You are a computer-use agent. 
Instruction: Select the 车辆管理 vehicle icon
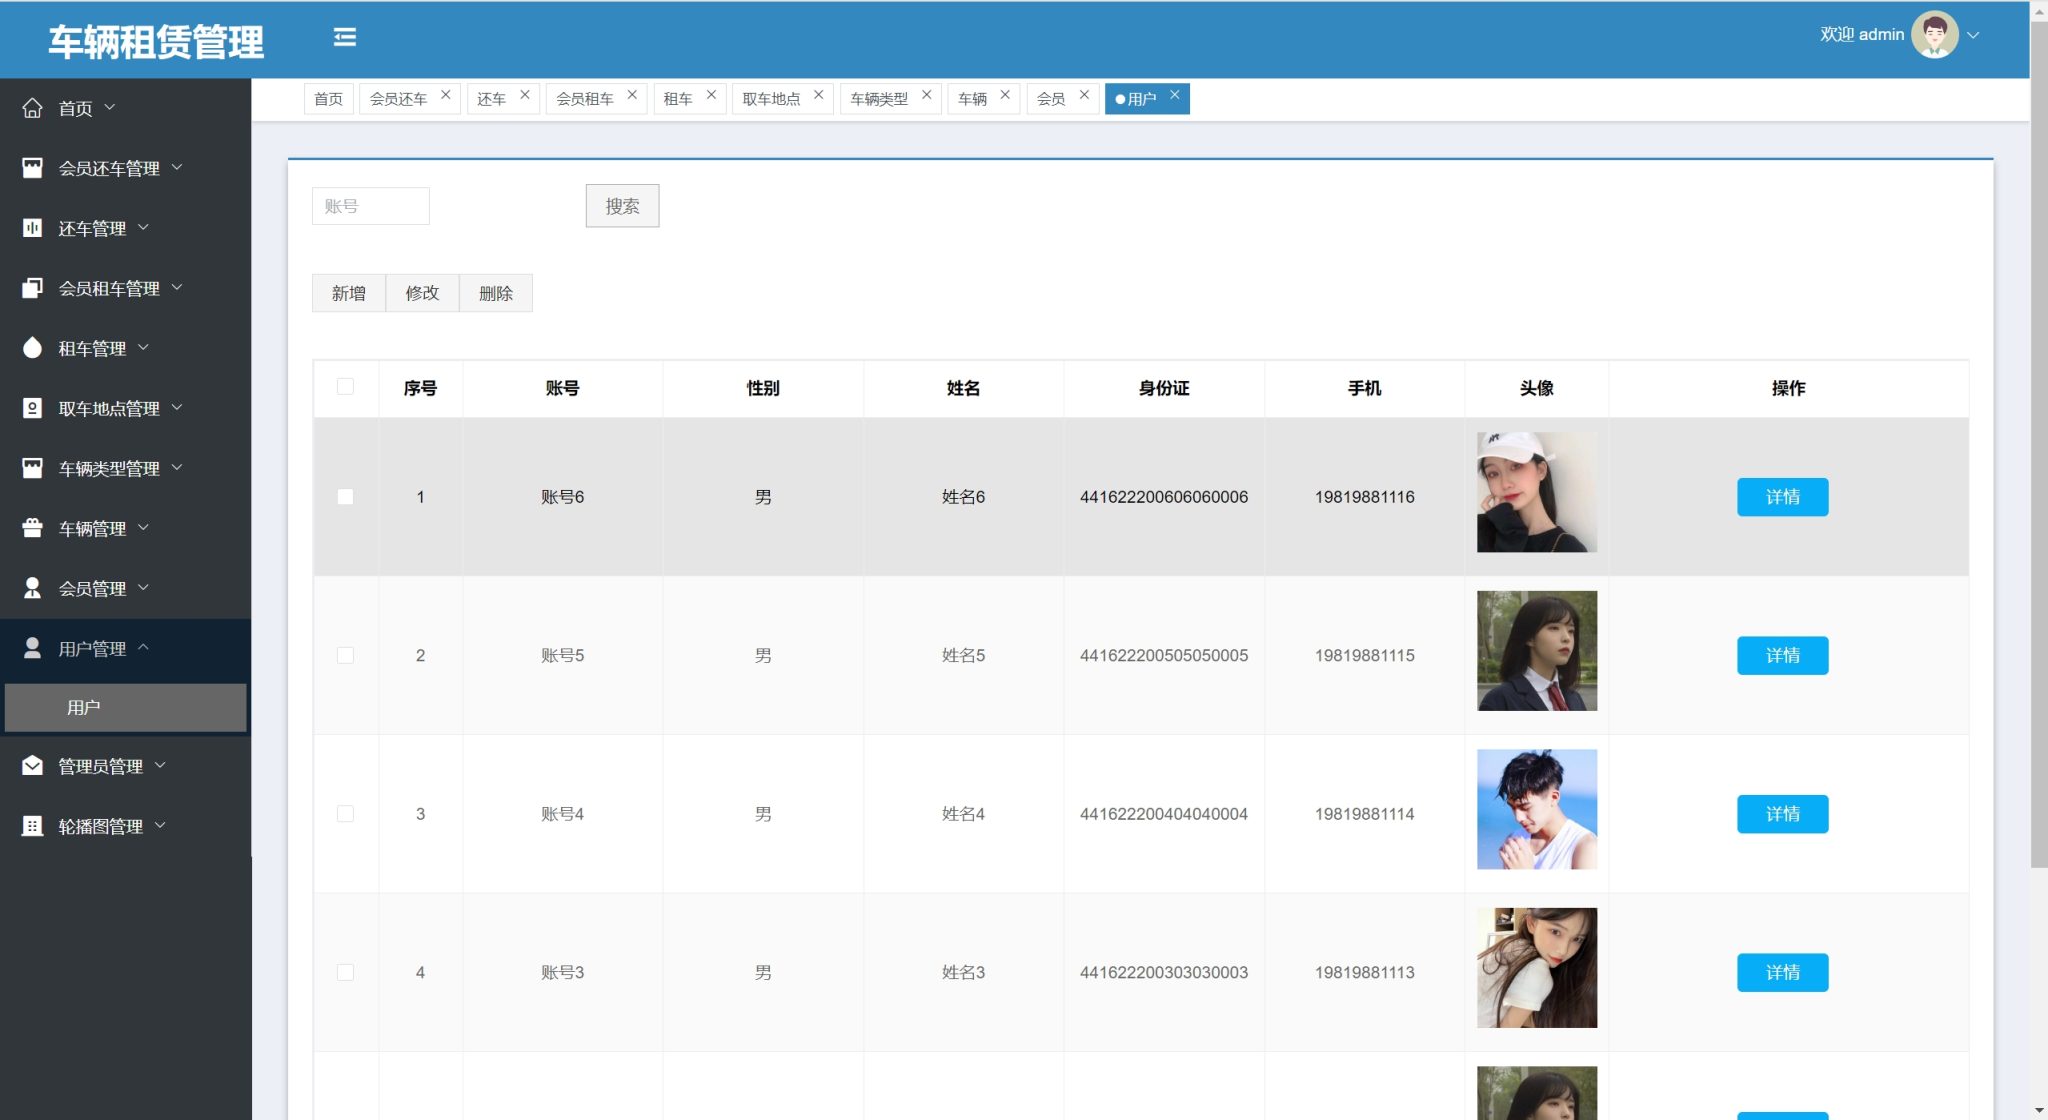click(33, 528)
